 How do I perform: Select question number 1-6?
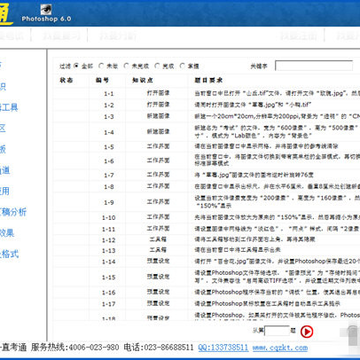[109, 161]
